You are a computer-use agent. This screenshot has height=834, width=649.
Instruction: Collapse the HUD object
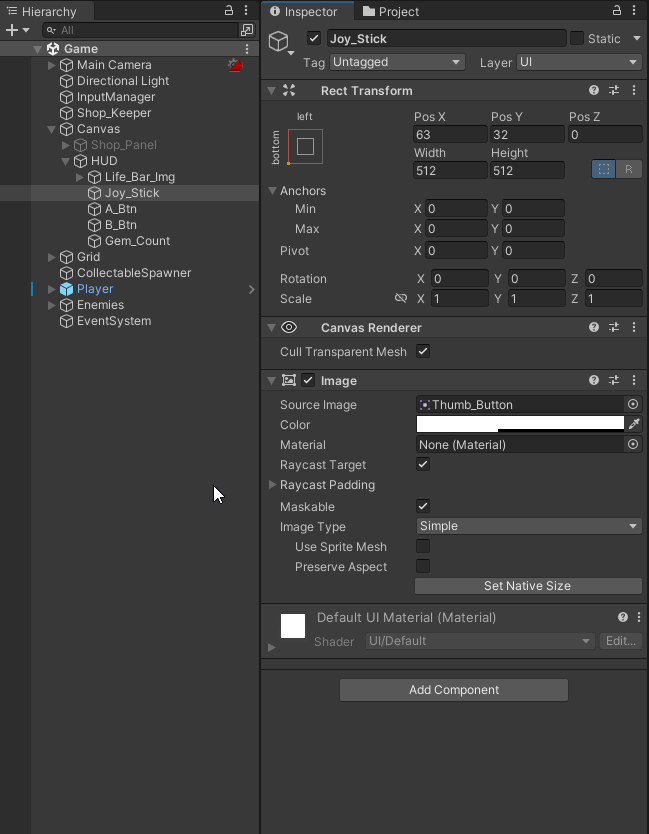click(65, 161)
